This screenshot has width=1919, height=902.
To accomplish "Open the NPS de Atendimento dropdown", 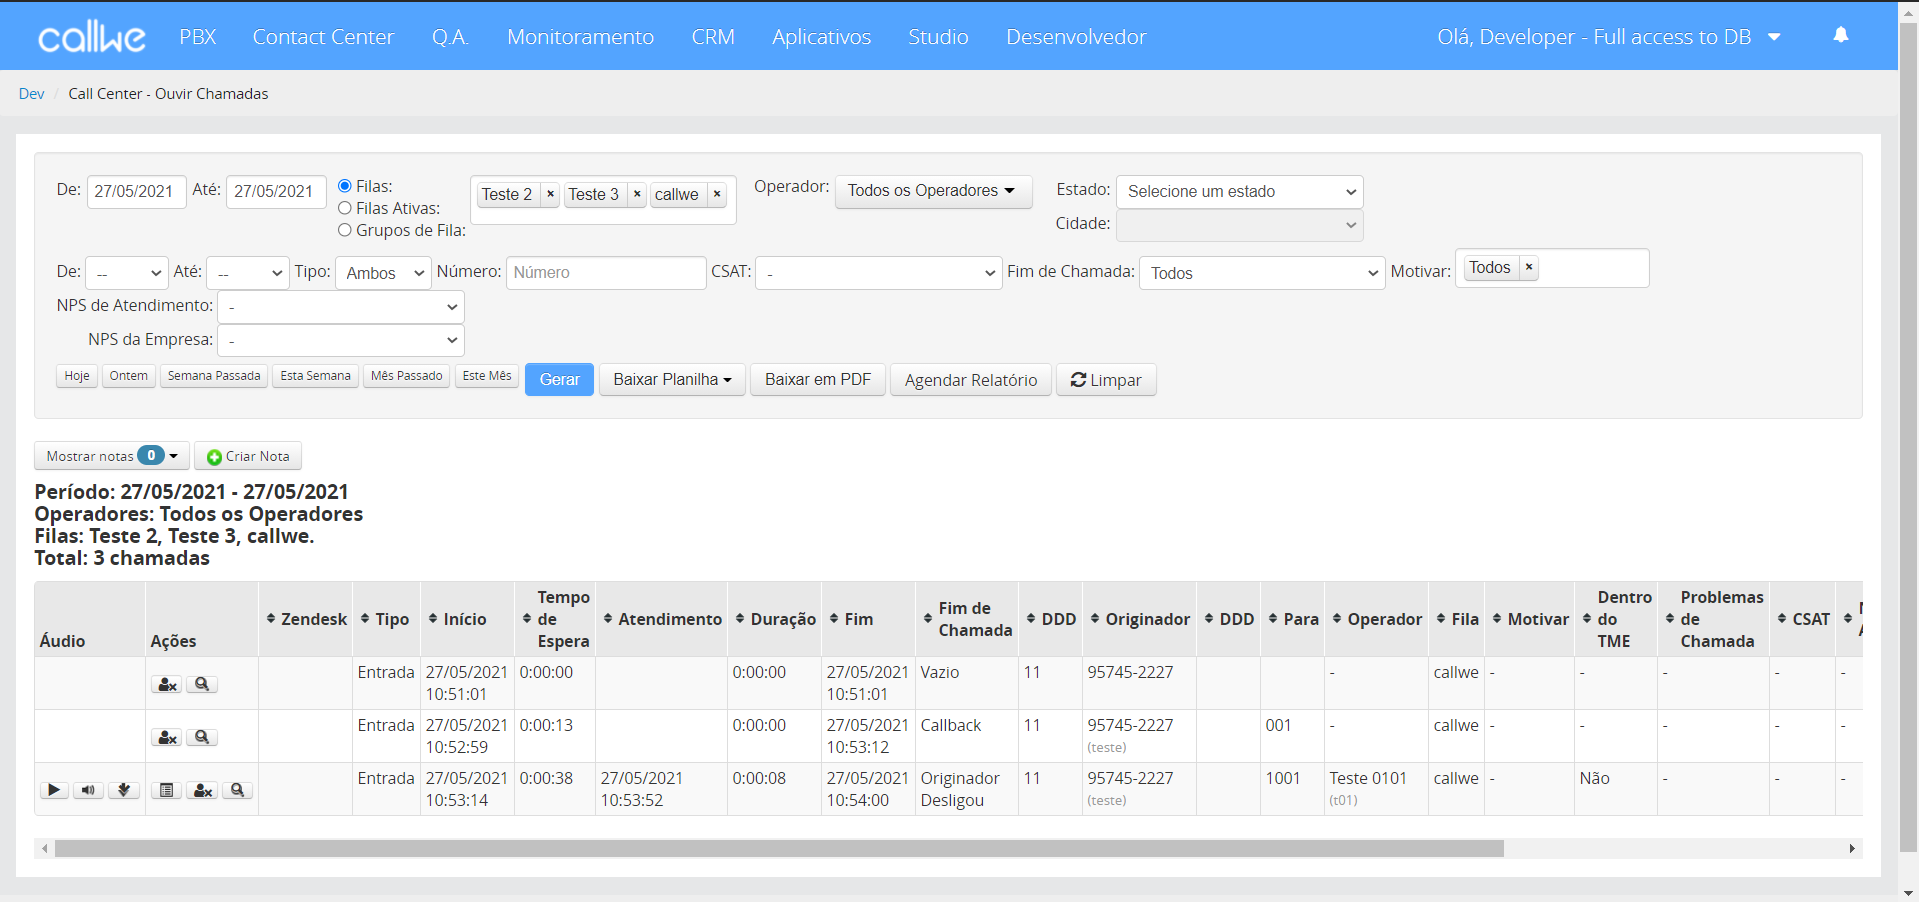I will (341, 307).
